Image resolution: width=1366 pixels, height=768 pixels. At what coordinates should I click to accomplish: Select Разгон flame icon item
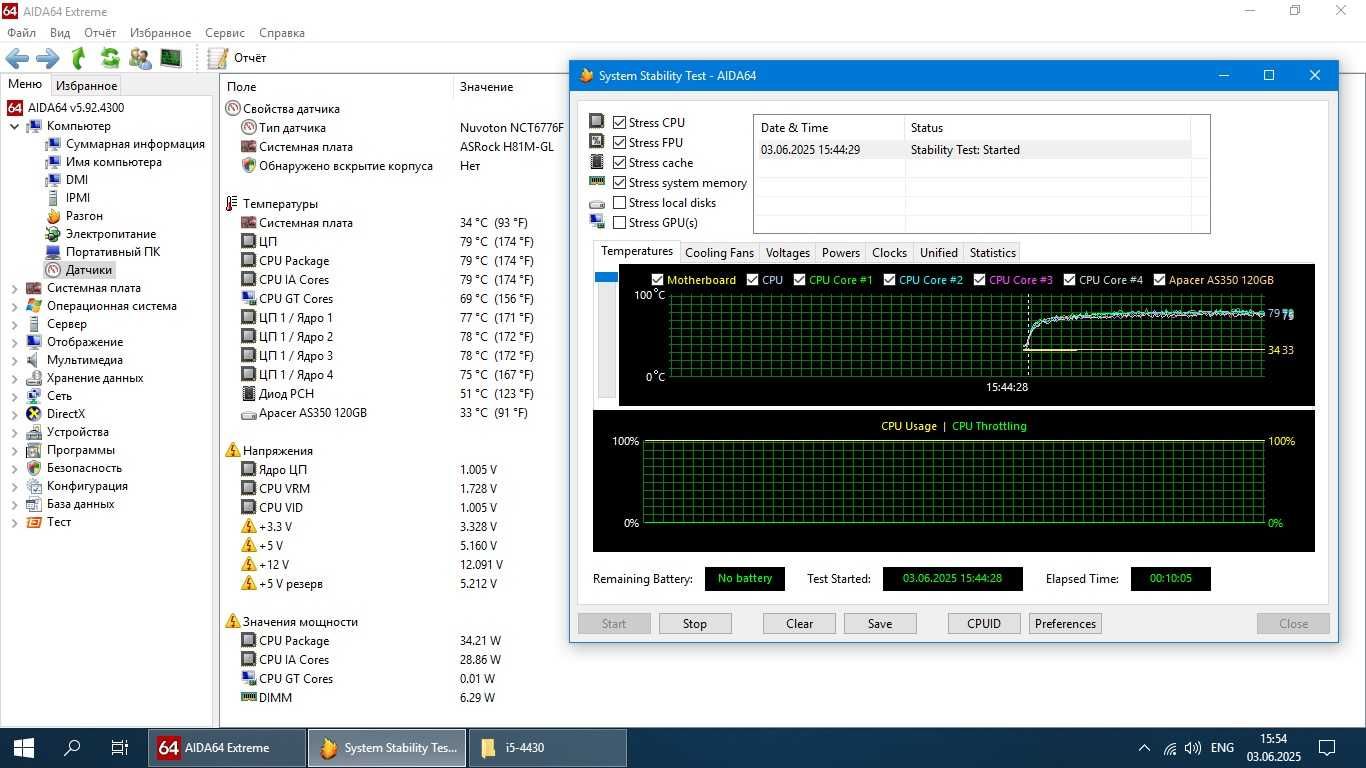click(53, 216)
